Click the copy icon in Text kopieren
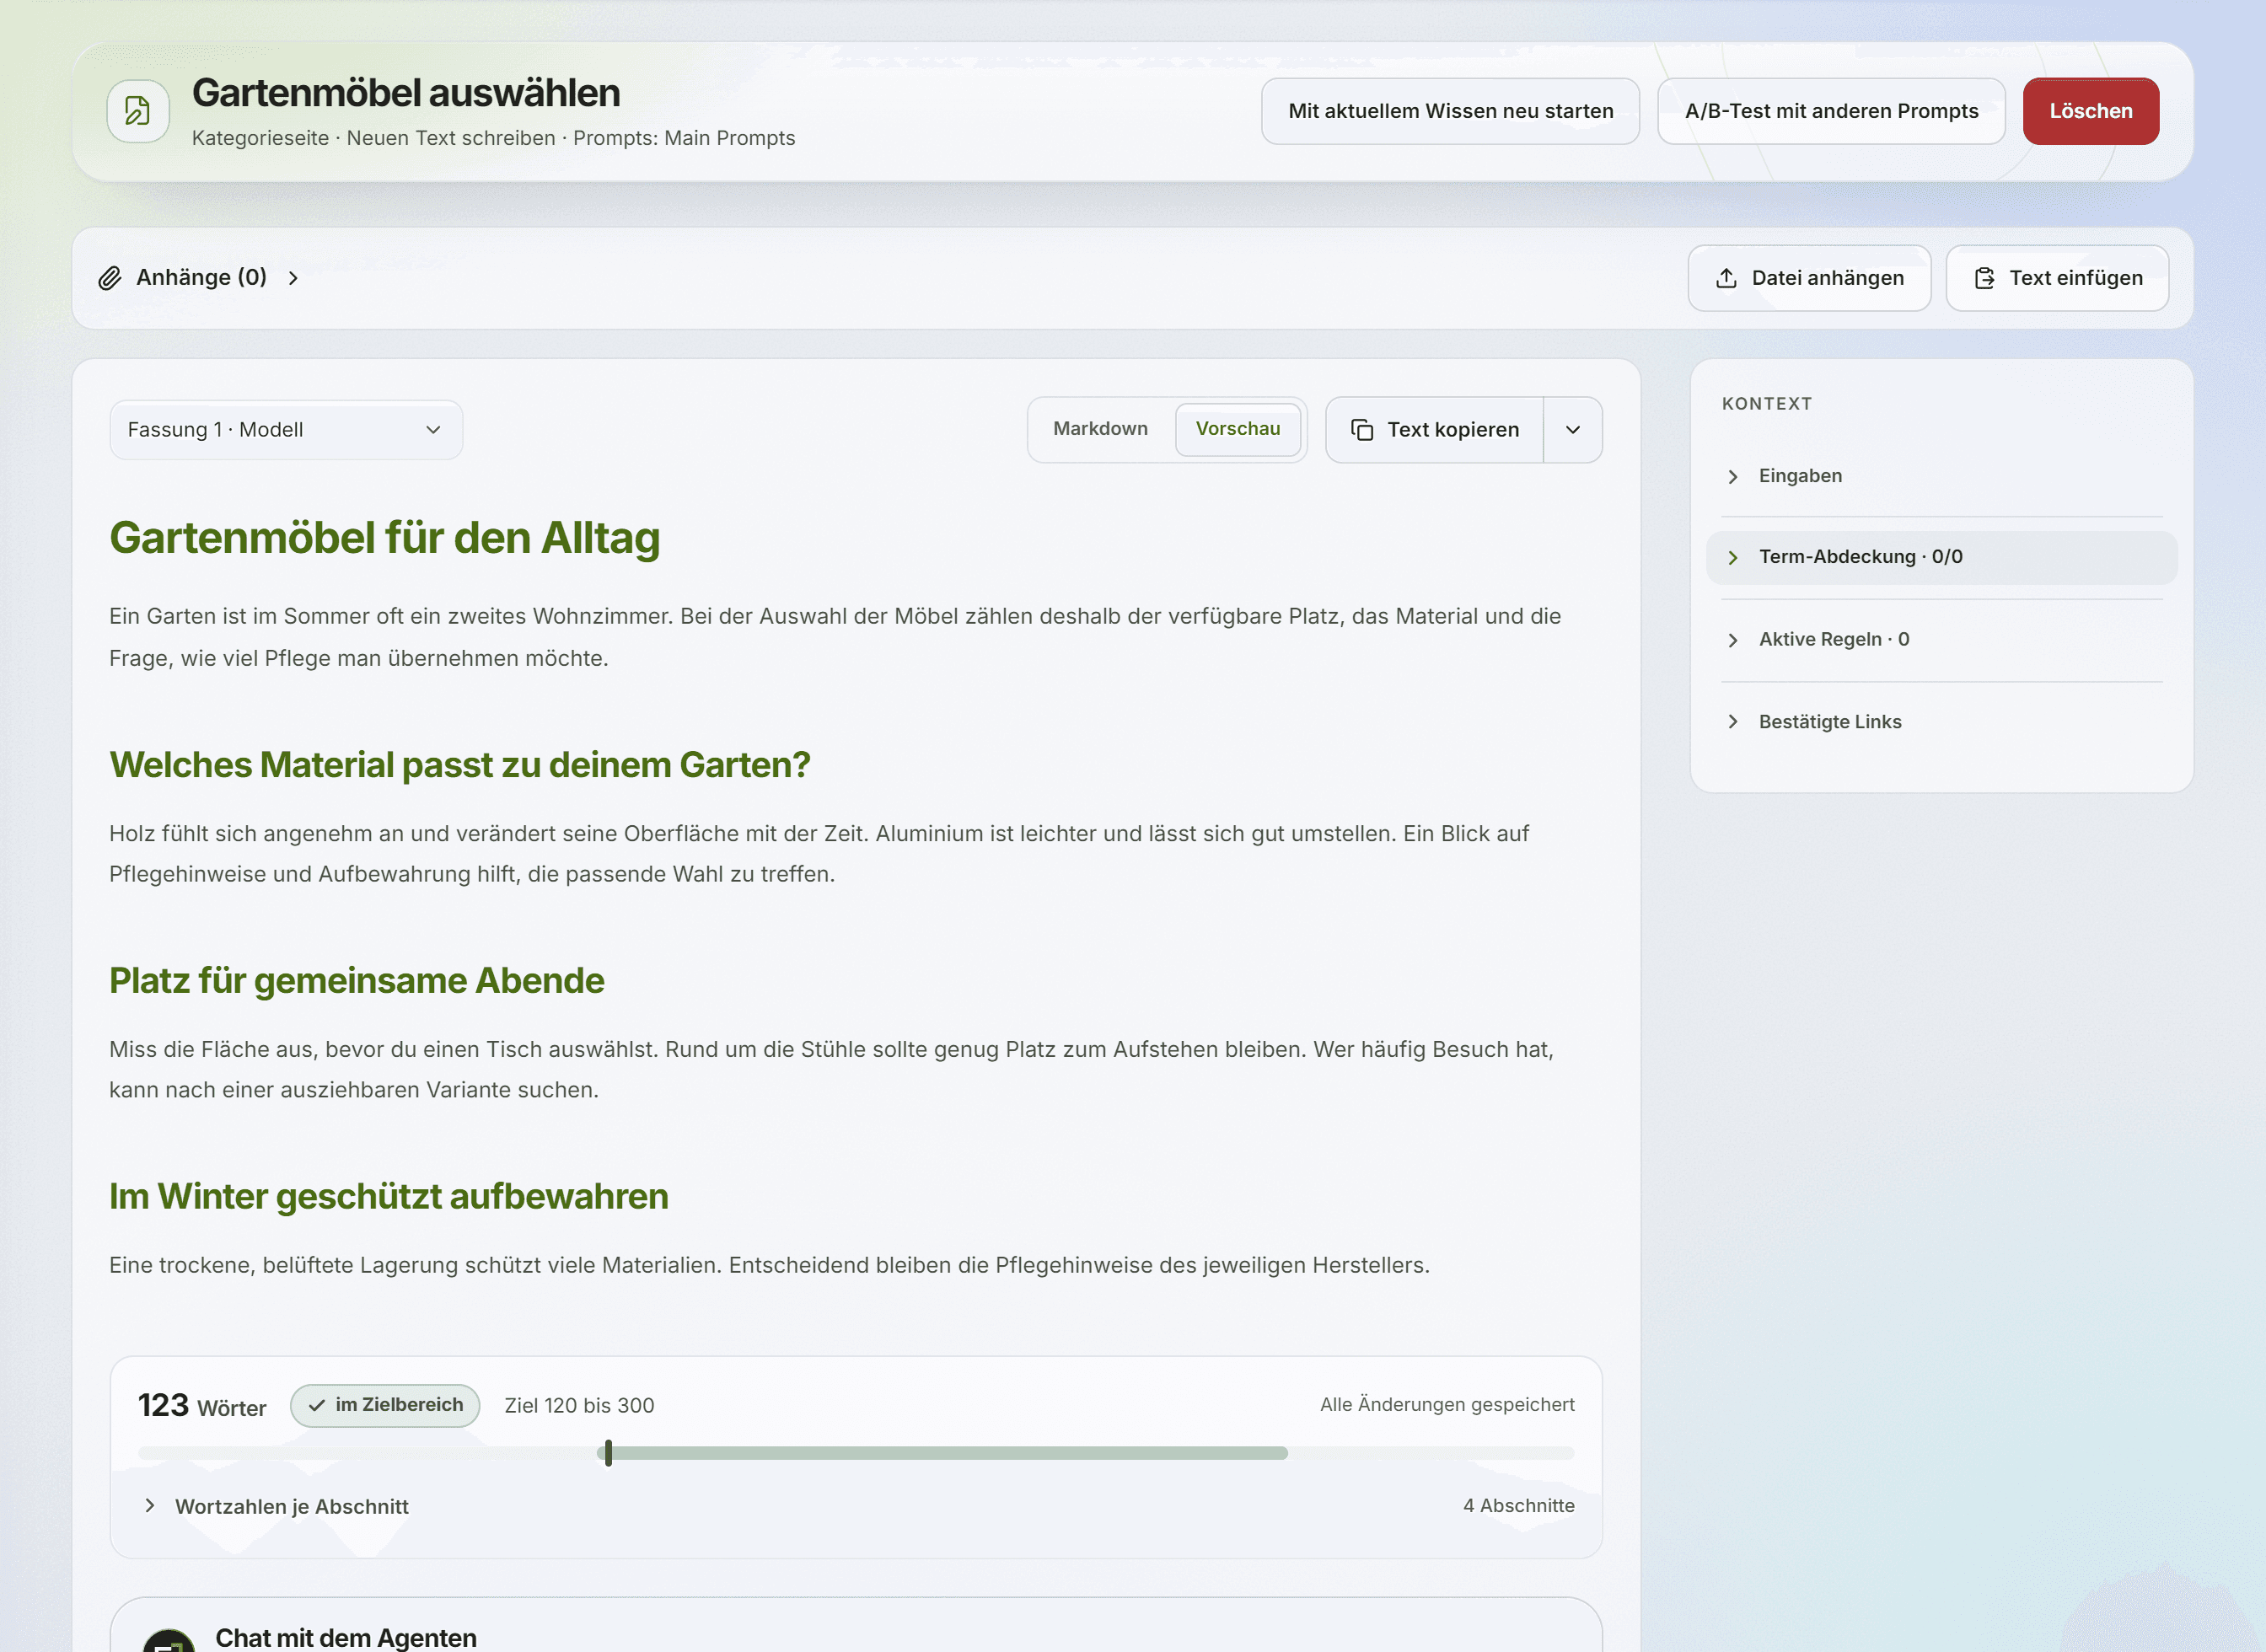 point(1362,430)
